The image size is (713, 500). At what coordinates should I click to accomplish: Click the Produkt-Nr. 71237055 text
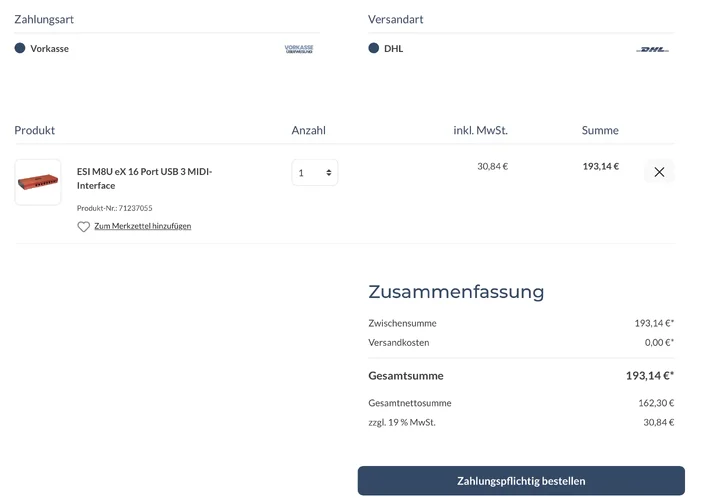(x=115, y=208)
